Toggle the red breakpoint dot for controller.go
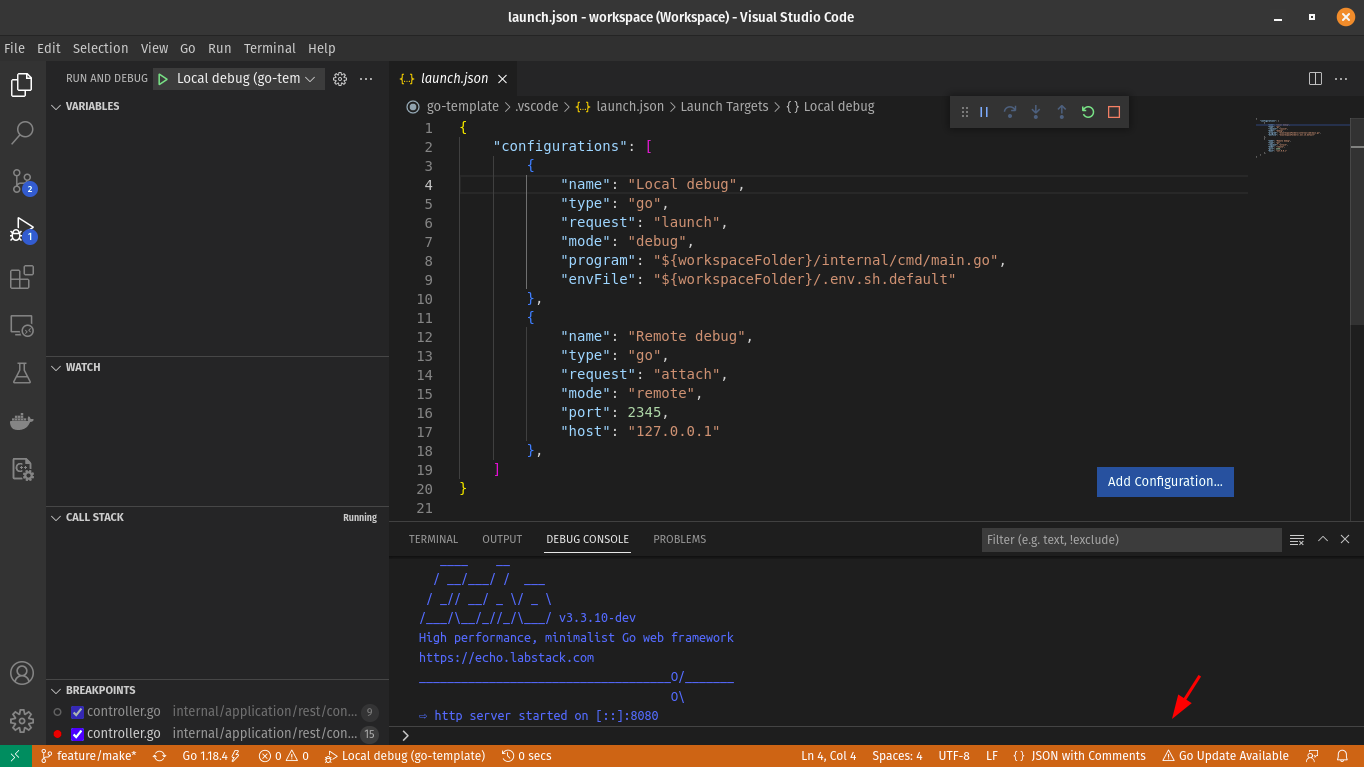1364x767 pixels. click(x=58, y=733)
